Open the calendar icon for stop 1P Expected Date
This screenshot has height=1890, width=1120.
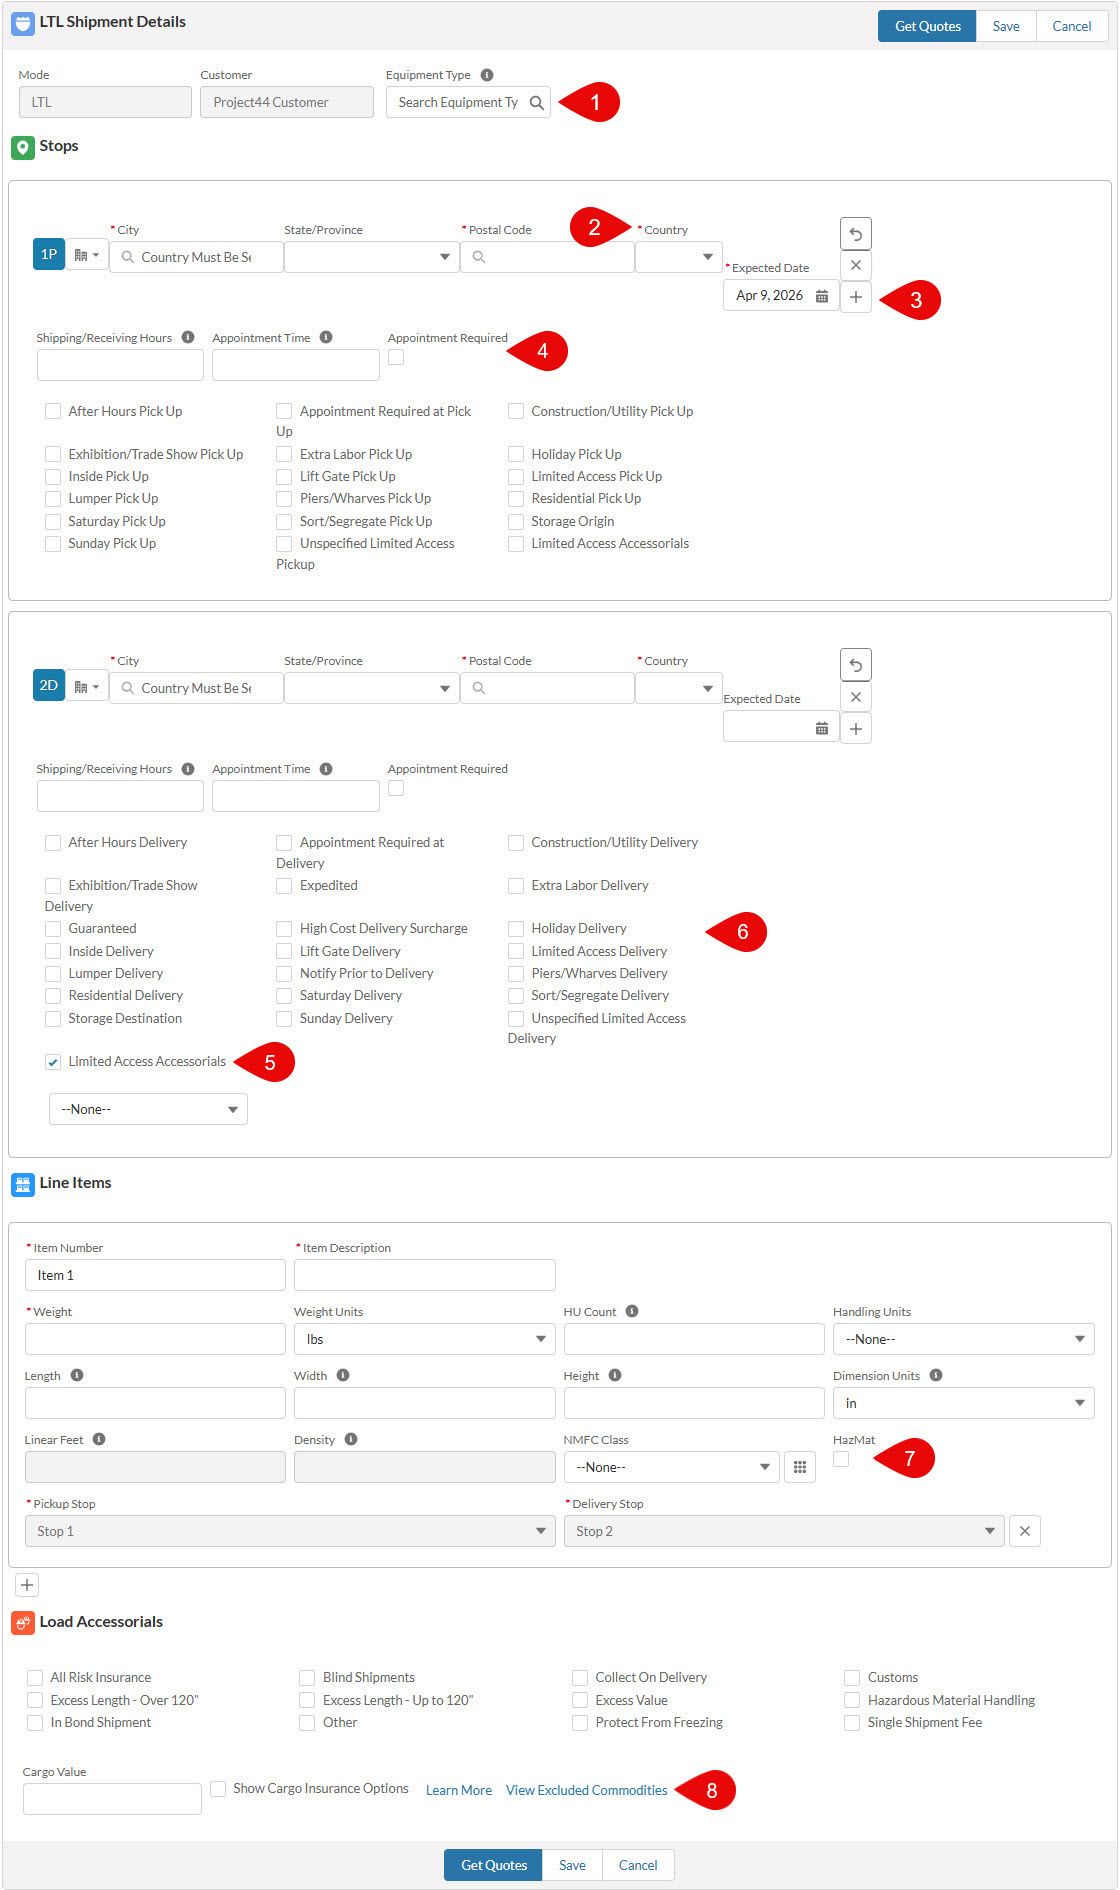(821, 296)
